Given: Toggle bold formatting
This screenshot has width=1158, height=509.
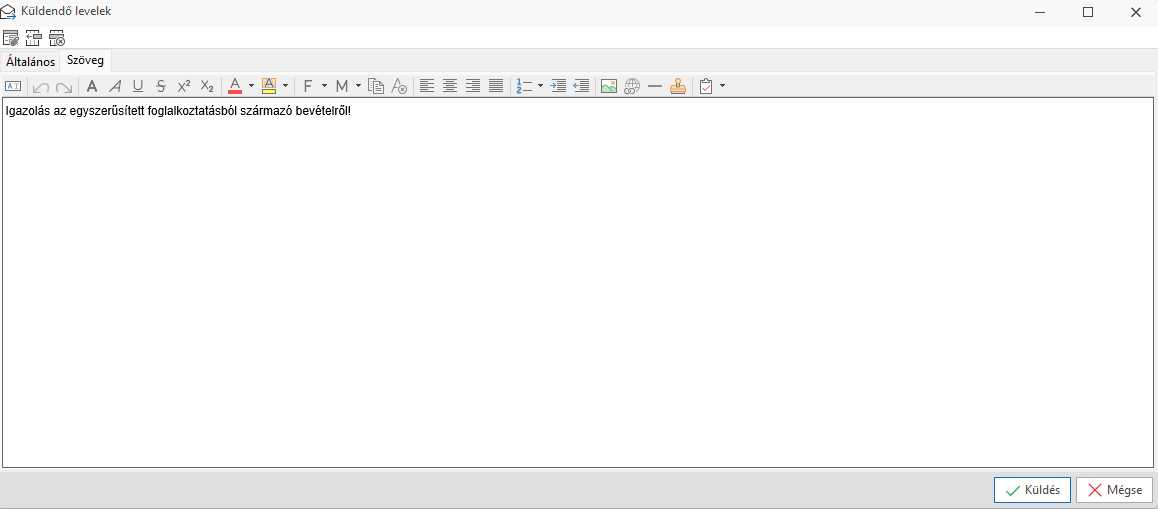Looking at the screenshot, I should tap(92, 86).
